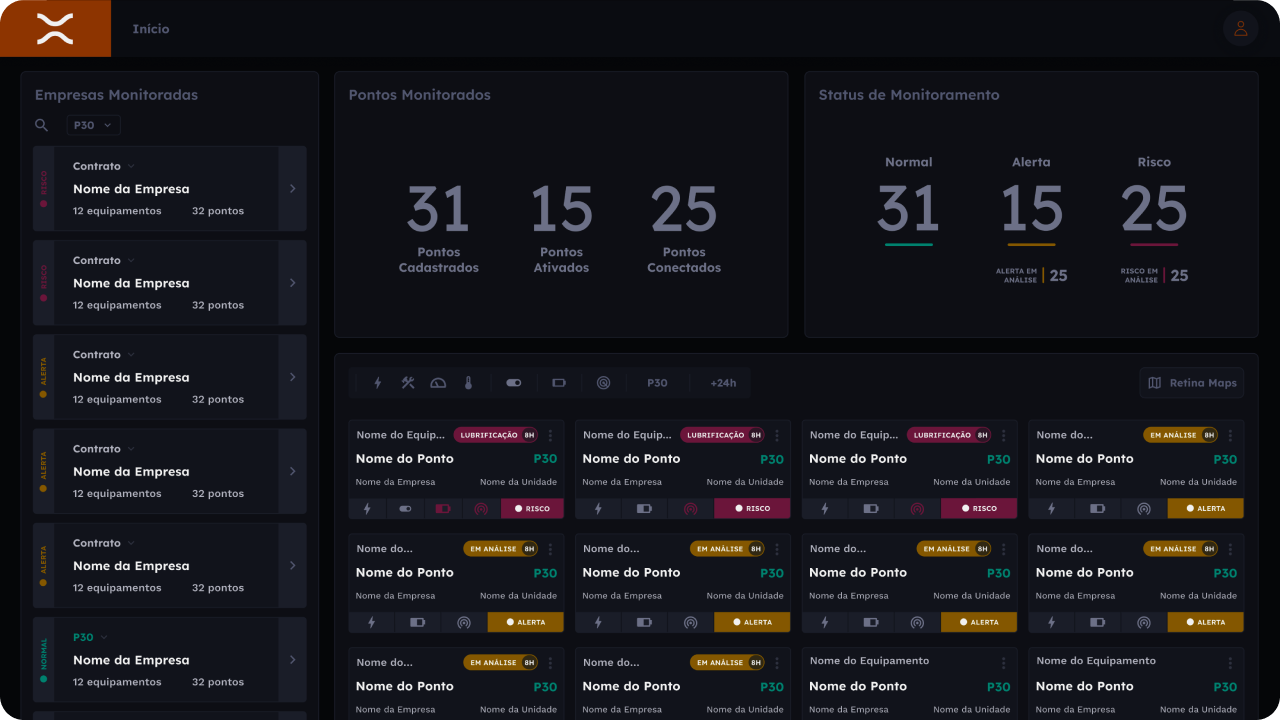This screenshot has height=720, width=1280.
Task: Toggle the +24h filter in toolbar
Action: (723, 383)
